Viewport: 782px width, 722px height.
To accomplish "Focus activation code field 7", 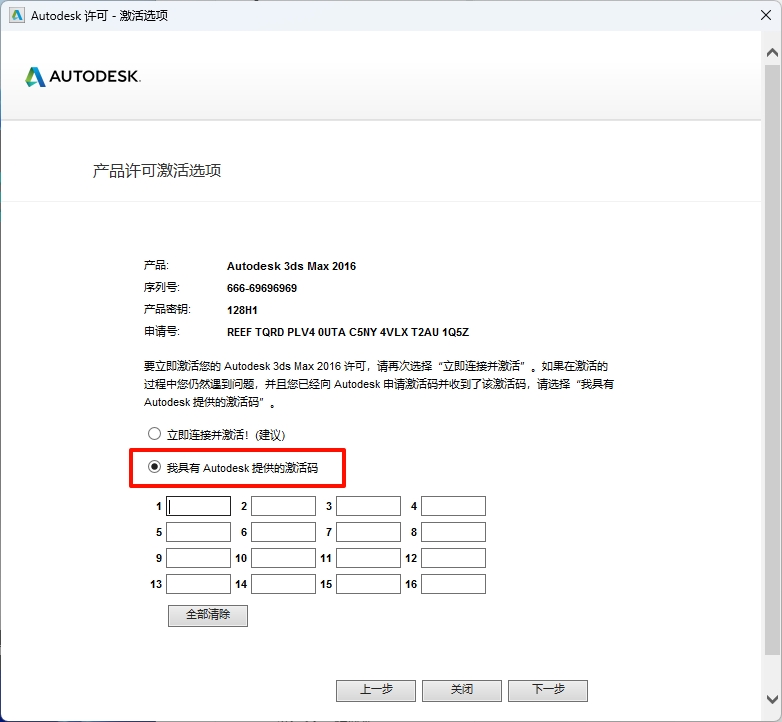I will coord(368,532).
